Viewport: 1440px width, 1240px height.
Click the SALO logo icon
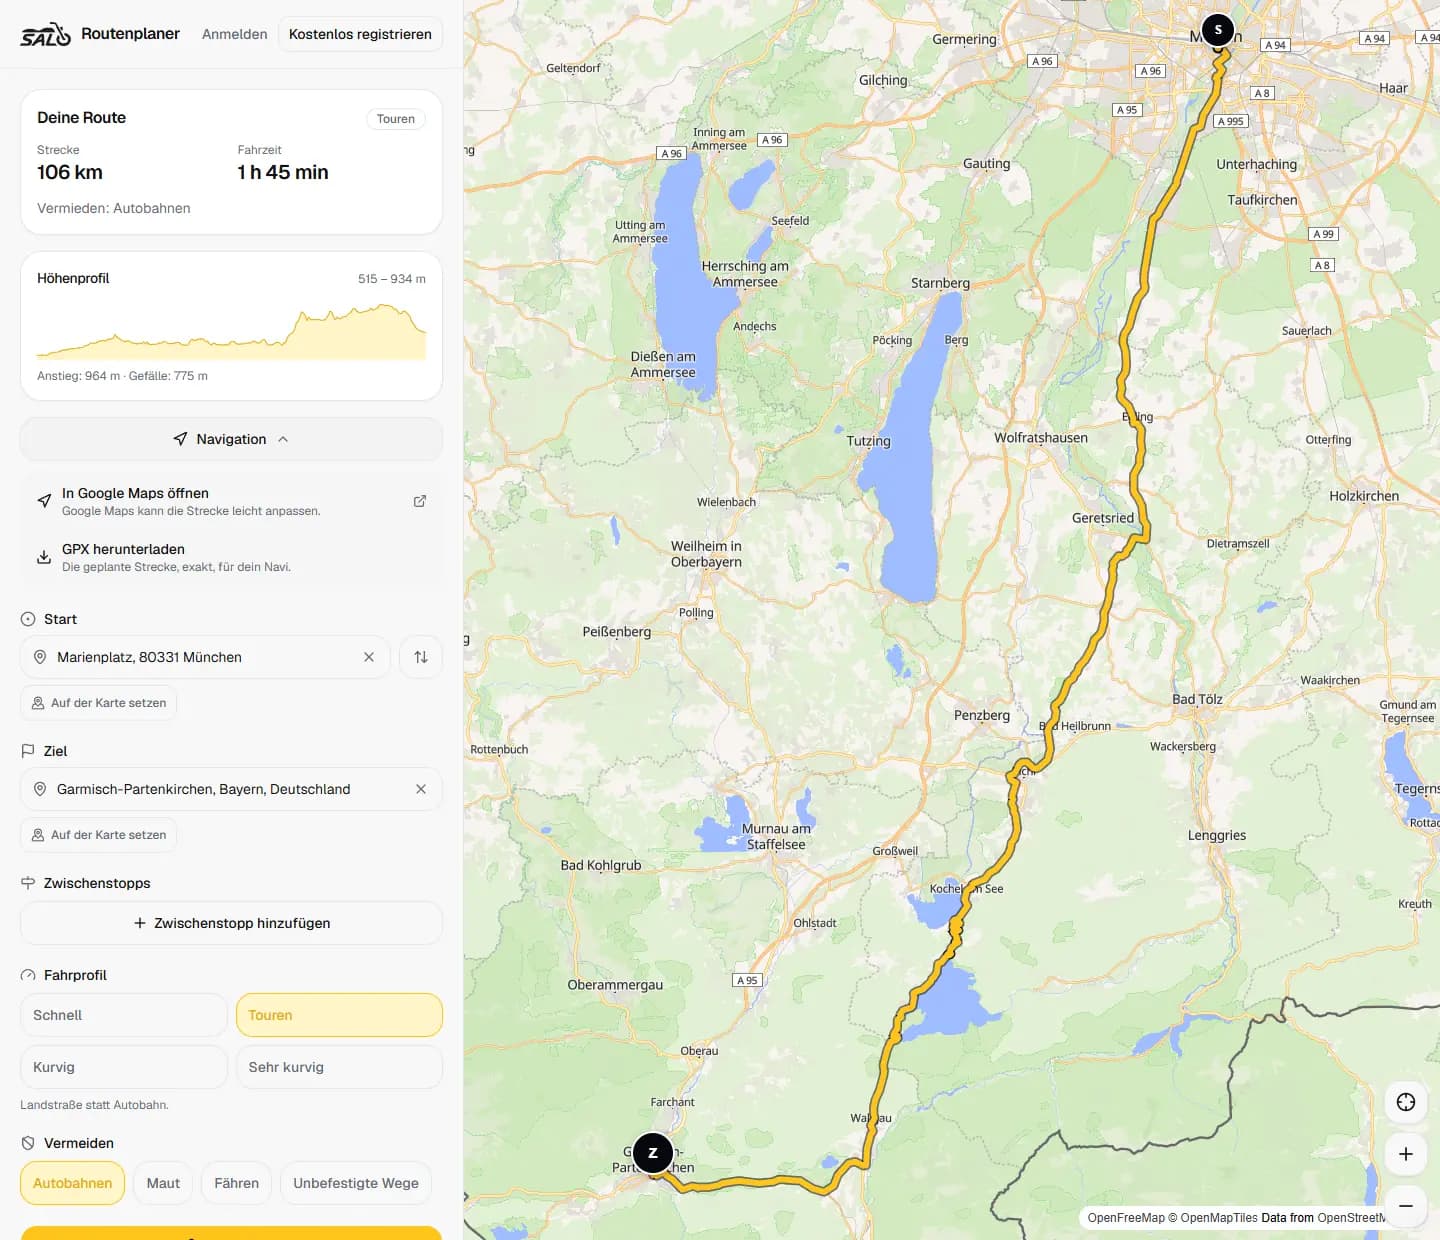click(46, 35)
